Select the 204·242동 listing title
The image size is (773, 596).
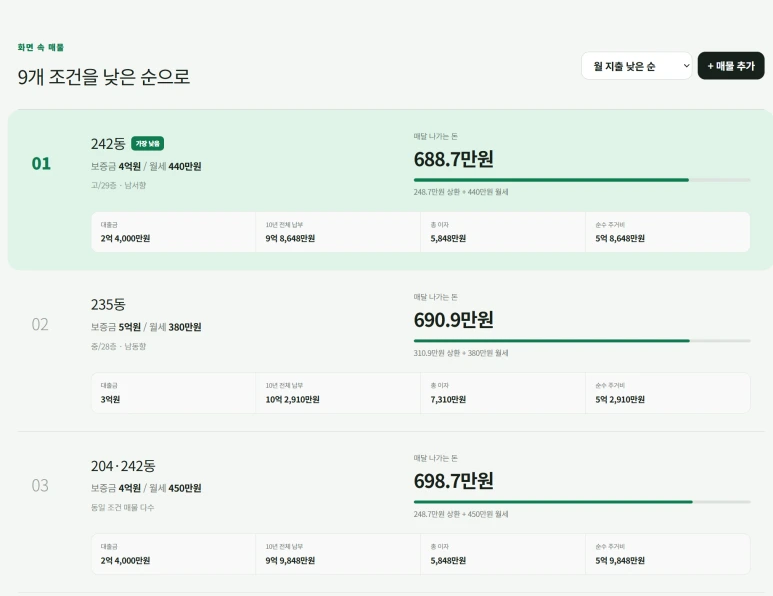(x=123, y=466)
